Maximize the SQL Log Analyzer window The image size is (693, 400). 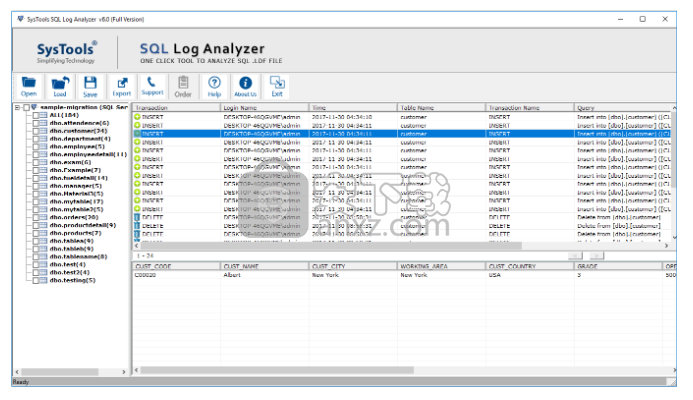pos(643,19)
